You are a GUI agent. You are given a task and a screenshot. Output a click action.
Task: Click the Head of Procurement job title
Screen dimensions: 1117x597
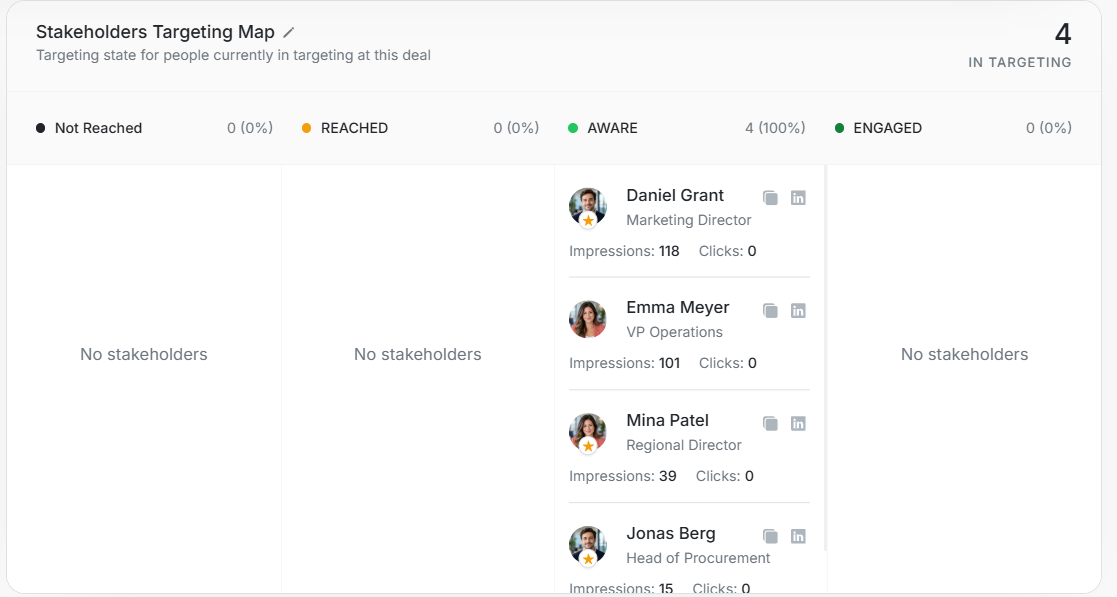(x=698, y=558)
